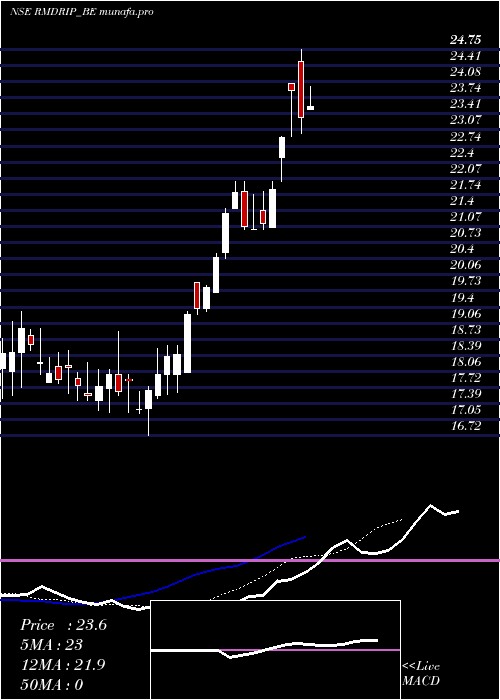Click the tallest red candlestick at the chart peak
Image resolution: width=500 pixels, height=700 pixels.
tap(301, 90)
